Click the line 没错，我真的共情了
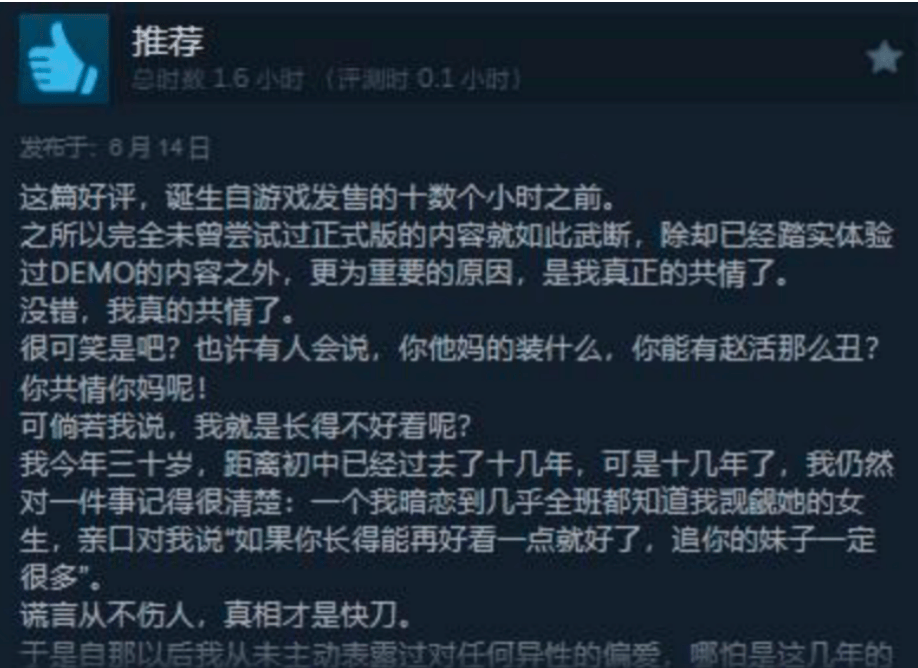This screenshot has width=918, height=668. (158, 311)
